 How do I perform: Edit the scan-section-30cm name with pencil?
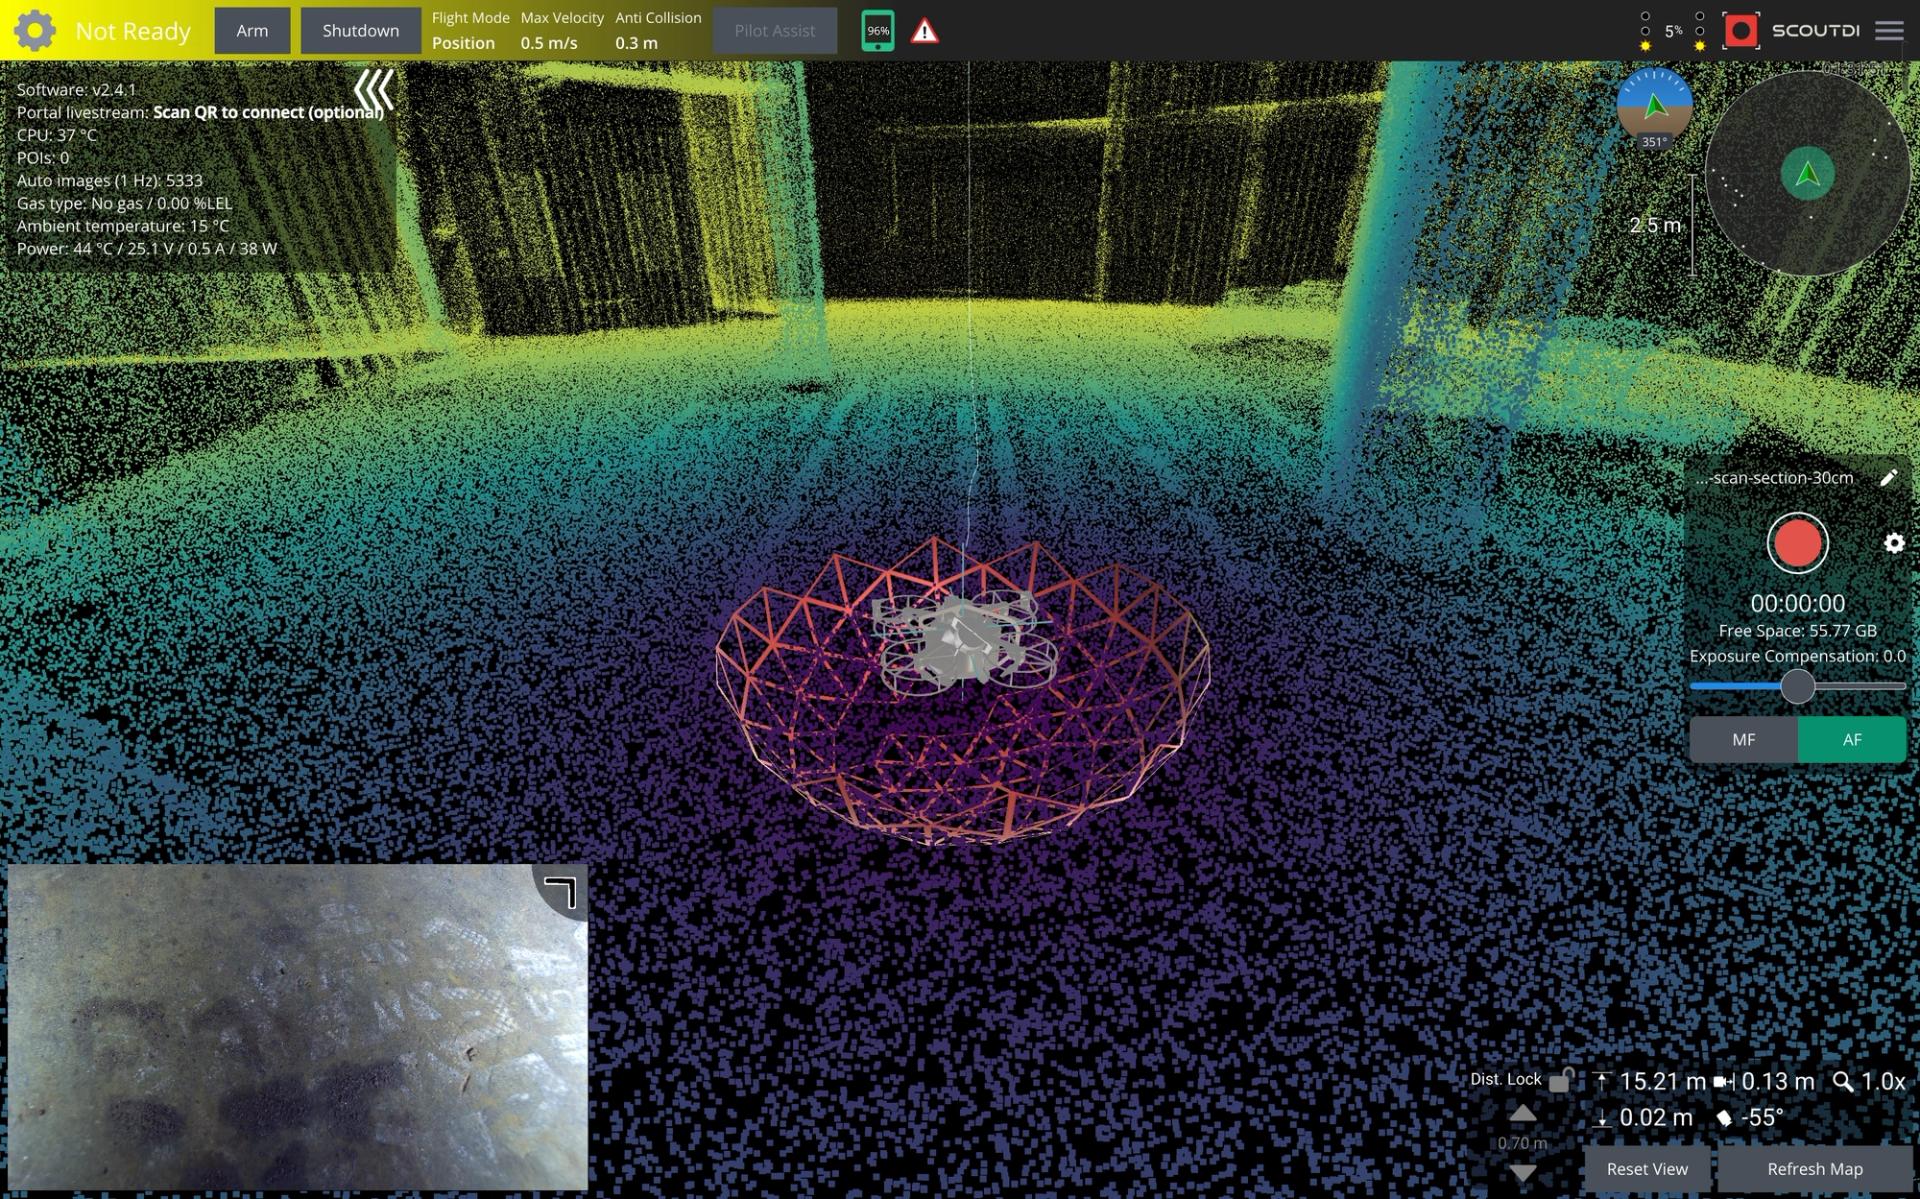click(1888, 478)
